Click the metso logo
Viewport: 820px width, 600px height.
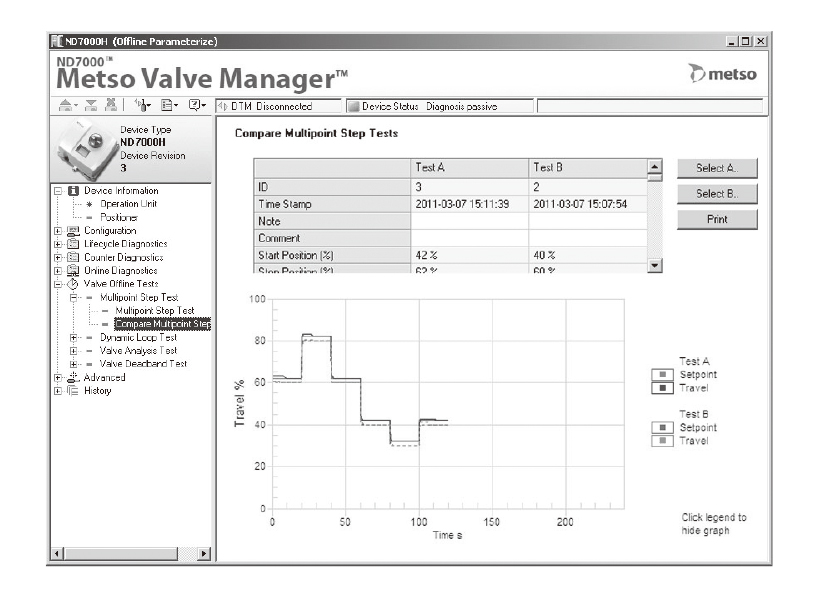[722, 74]
